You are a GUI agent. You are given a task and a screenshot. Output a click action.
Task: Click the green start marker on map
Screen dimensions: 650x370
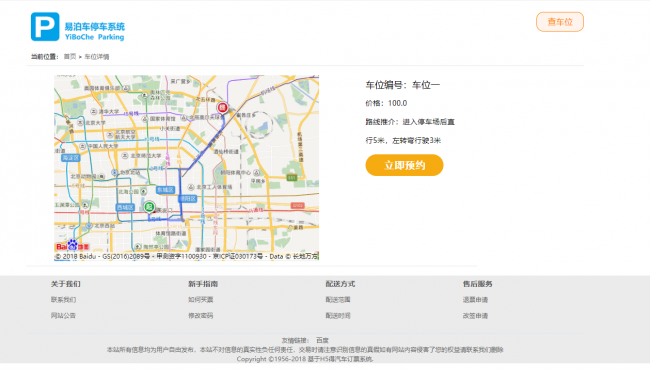click(x=149, y=206)
